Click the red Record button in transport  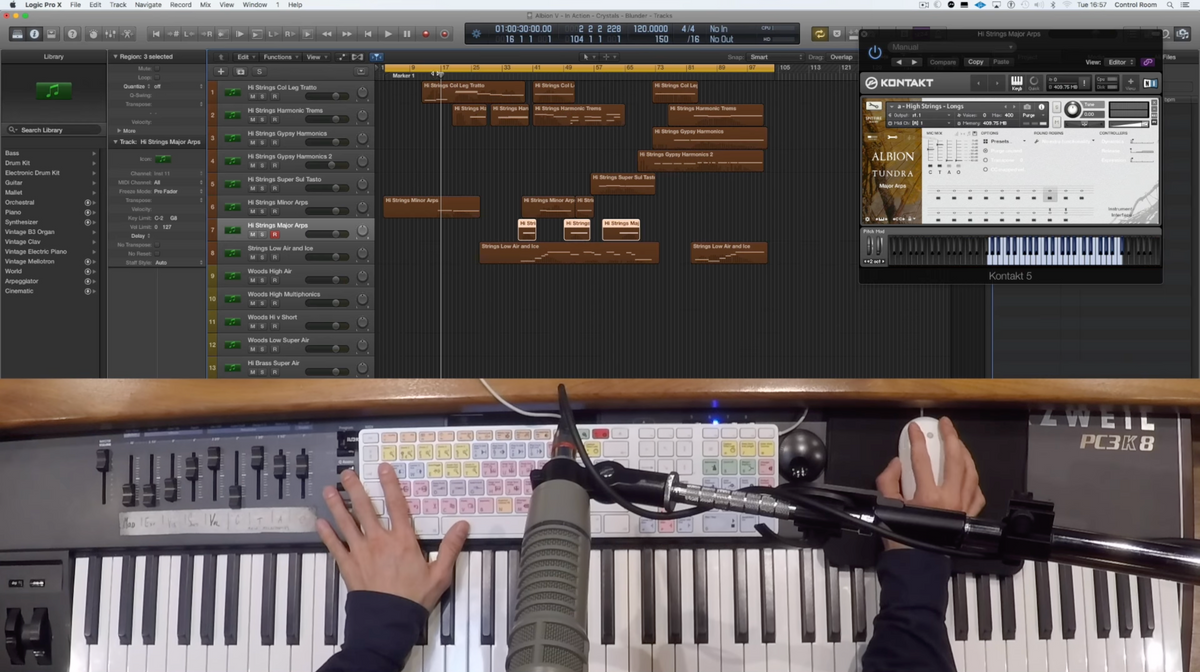click(425, 34)
